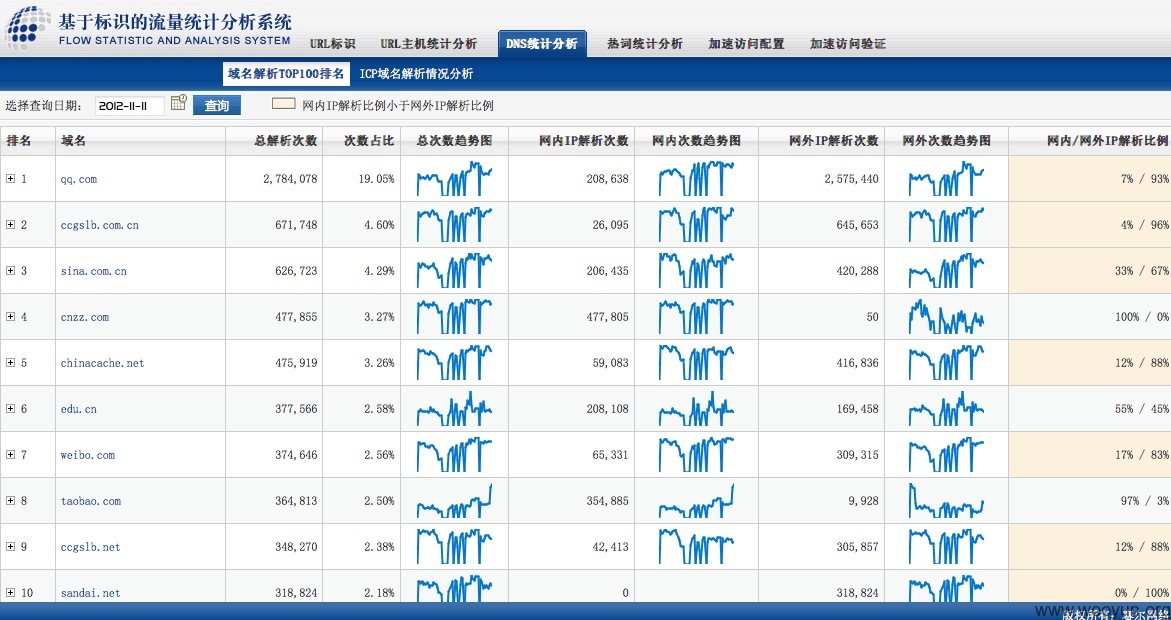Switch to the URL标识 tab
Image resolution: width=1171 pixels, height=620 pixels.
click(332, 44)
